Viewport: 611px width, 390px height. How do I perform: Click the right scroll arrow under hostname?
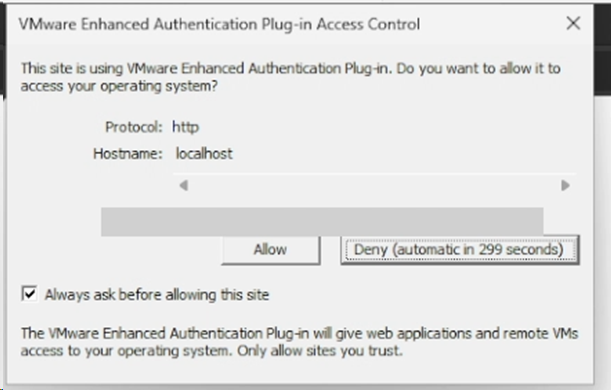(565, 185)
